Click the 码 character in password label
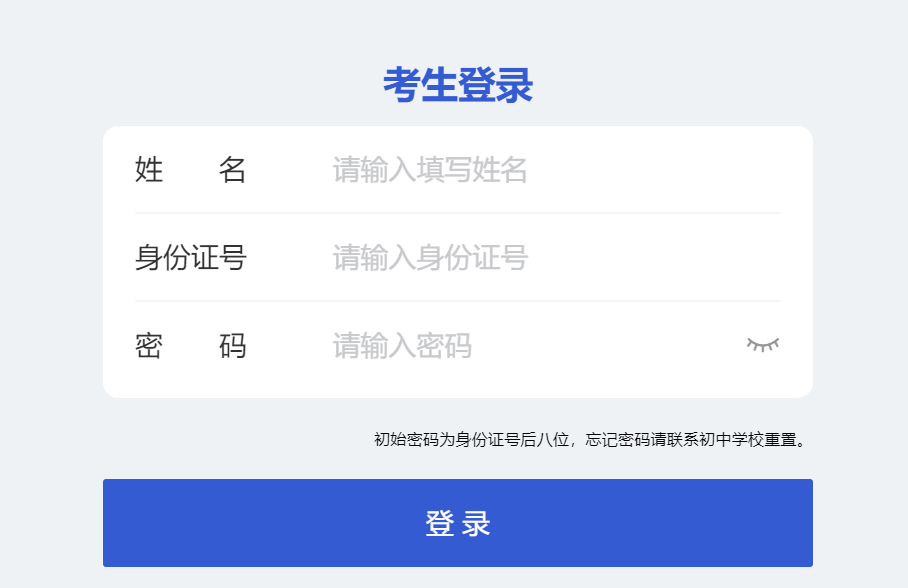The height and width of the screenshot is (588, 908). pyautogui.click(x=232, y=346)
